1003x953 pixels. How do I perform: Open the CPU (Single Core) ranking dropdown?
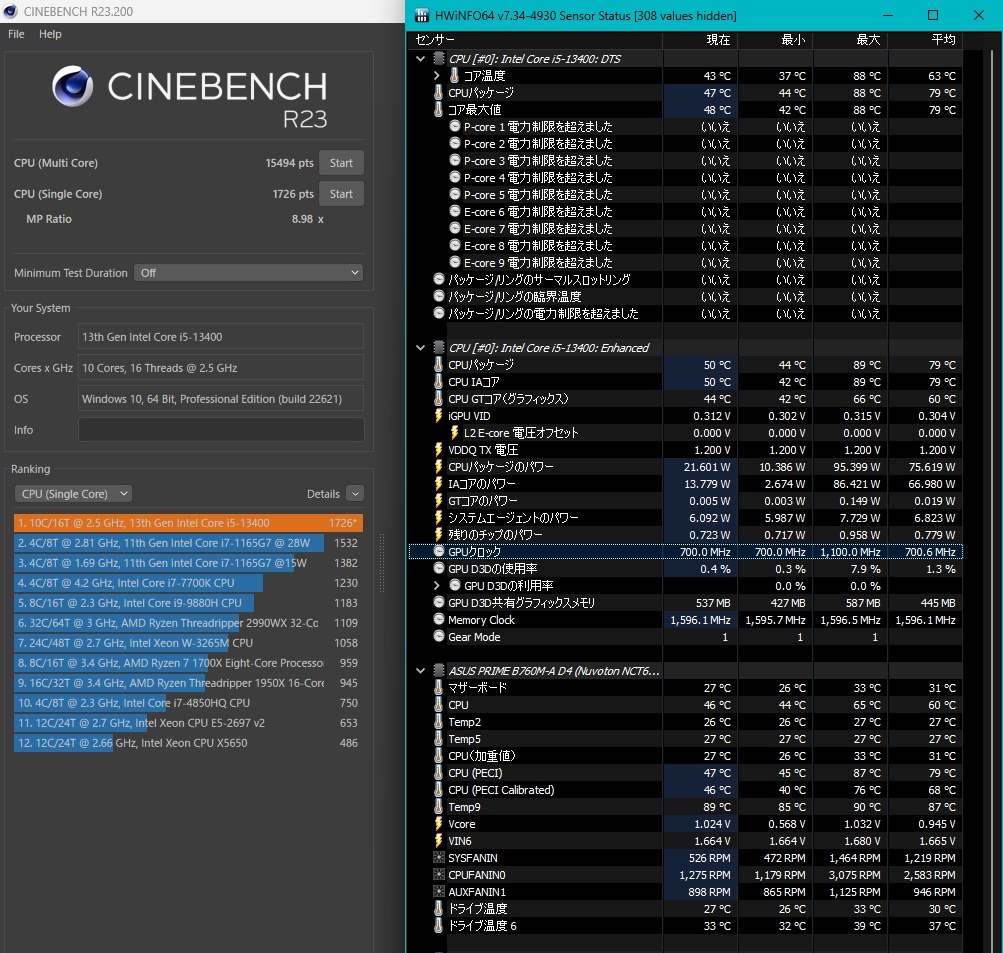73,494
